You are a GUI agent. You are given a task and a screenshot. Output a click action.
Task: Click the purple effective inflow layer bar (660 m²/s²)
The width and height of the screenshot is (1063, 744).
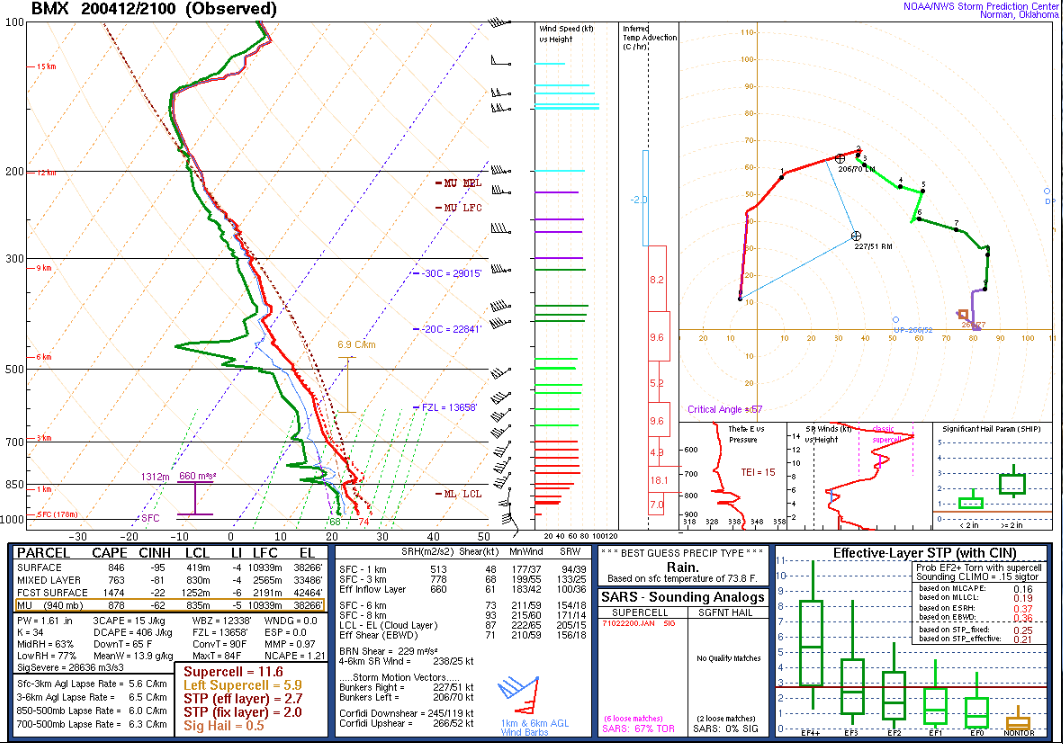point(195,498)
